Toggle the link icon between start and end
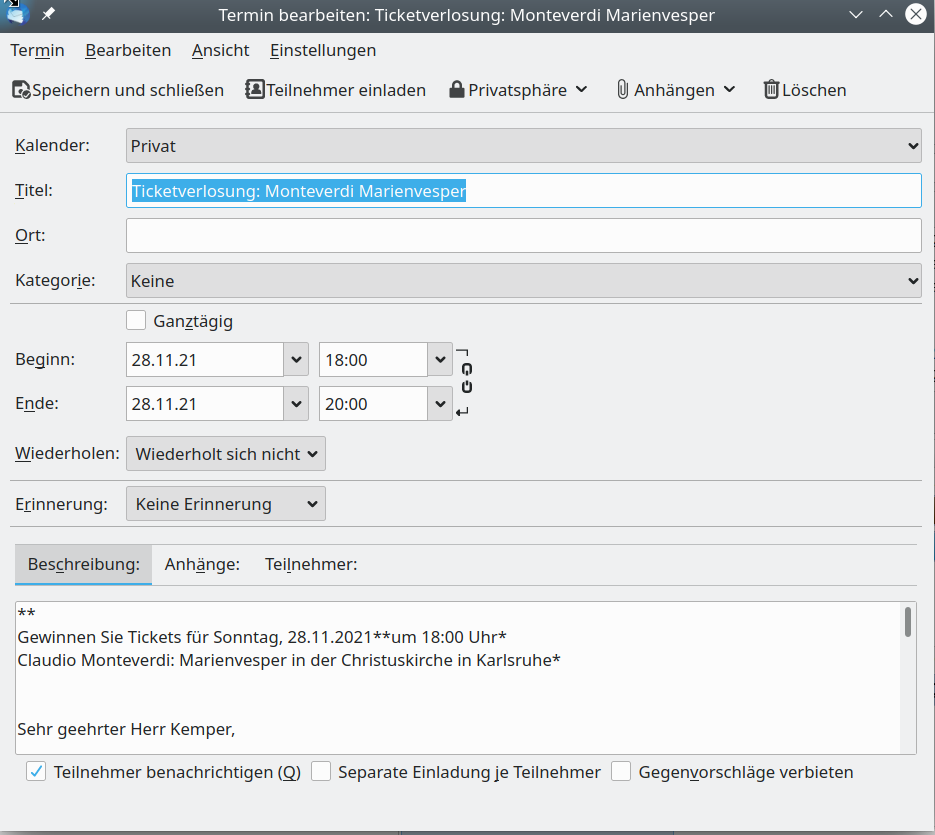 pyautogui.click(x=466, y=380)
